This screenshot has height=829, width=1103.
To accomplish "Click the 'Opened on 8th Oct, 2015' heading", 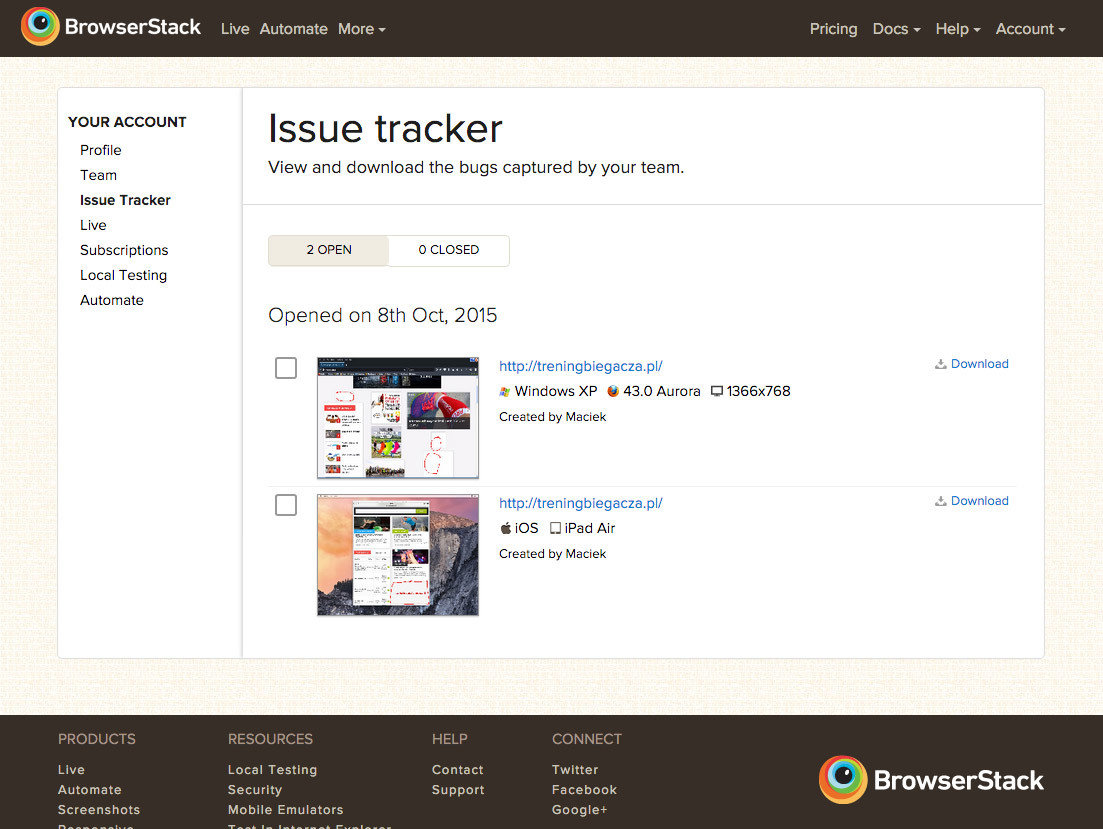I will [x=383, y=315].
